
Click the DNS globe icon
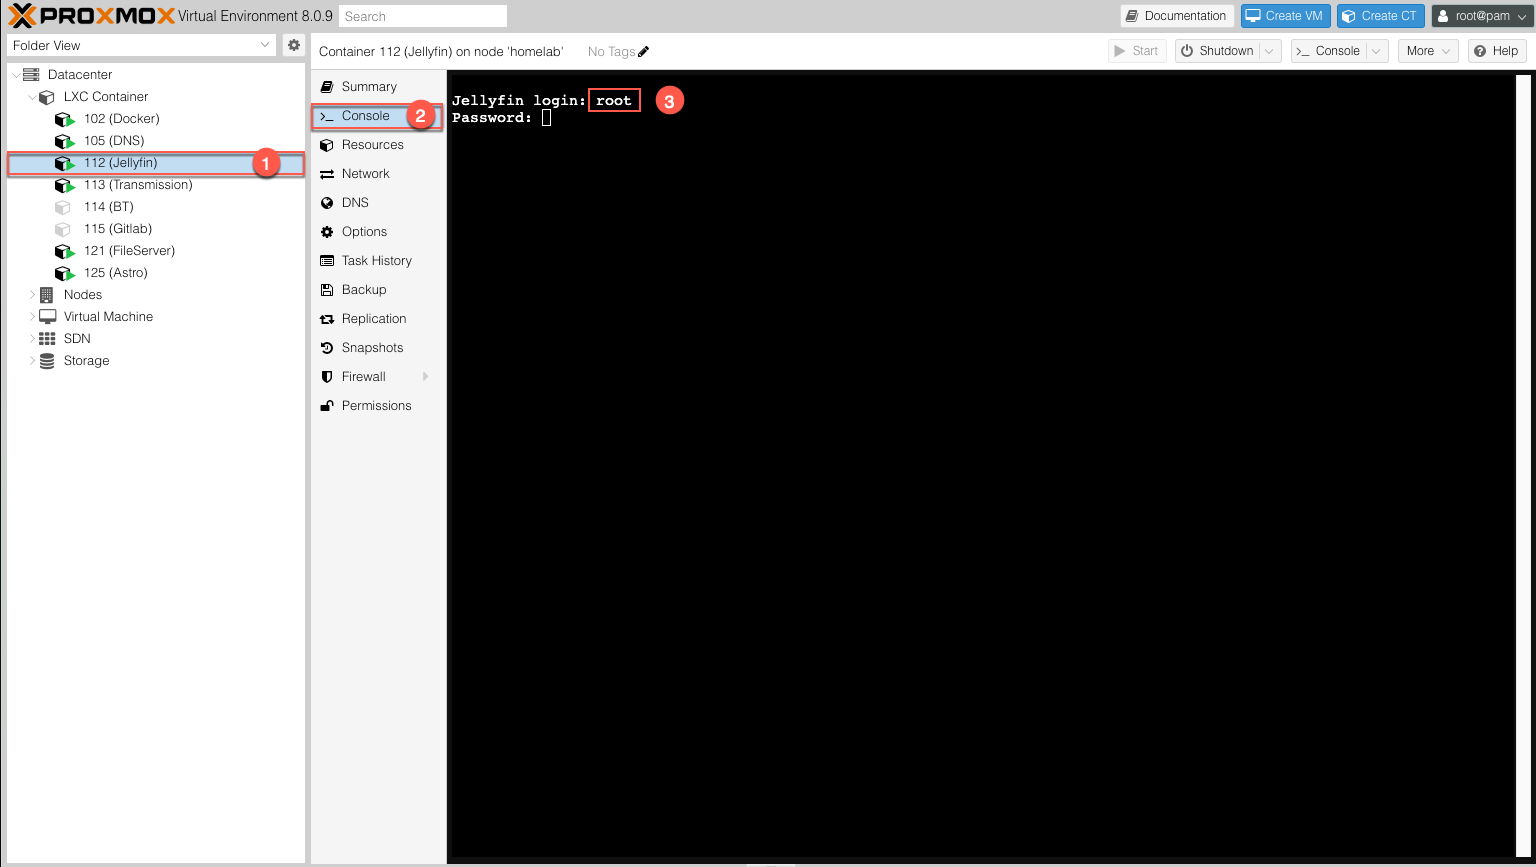click(x=326, y=202)
